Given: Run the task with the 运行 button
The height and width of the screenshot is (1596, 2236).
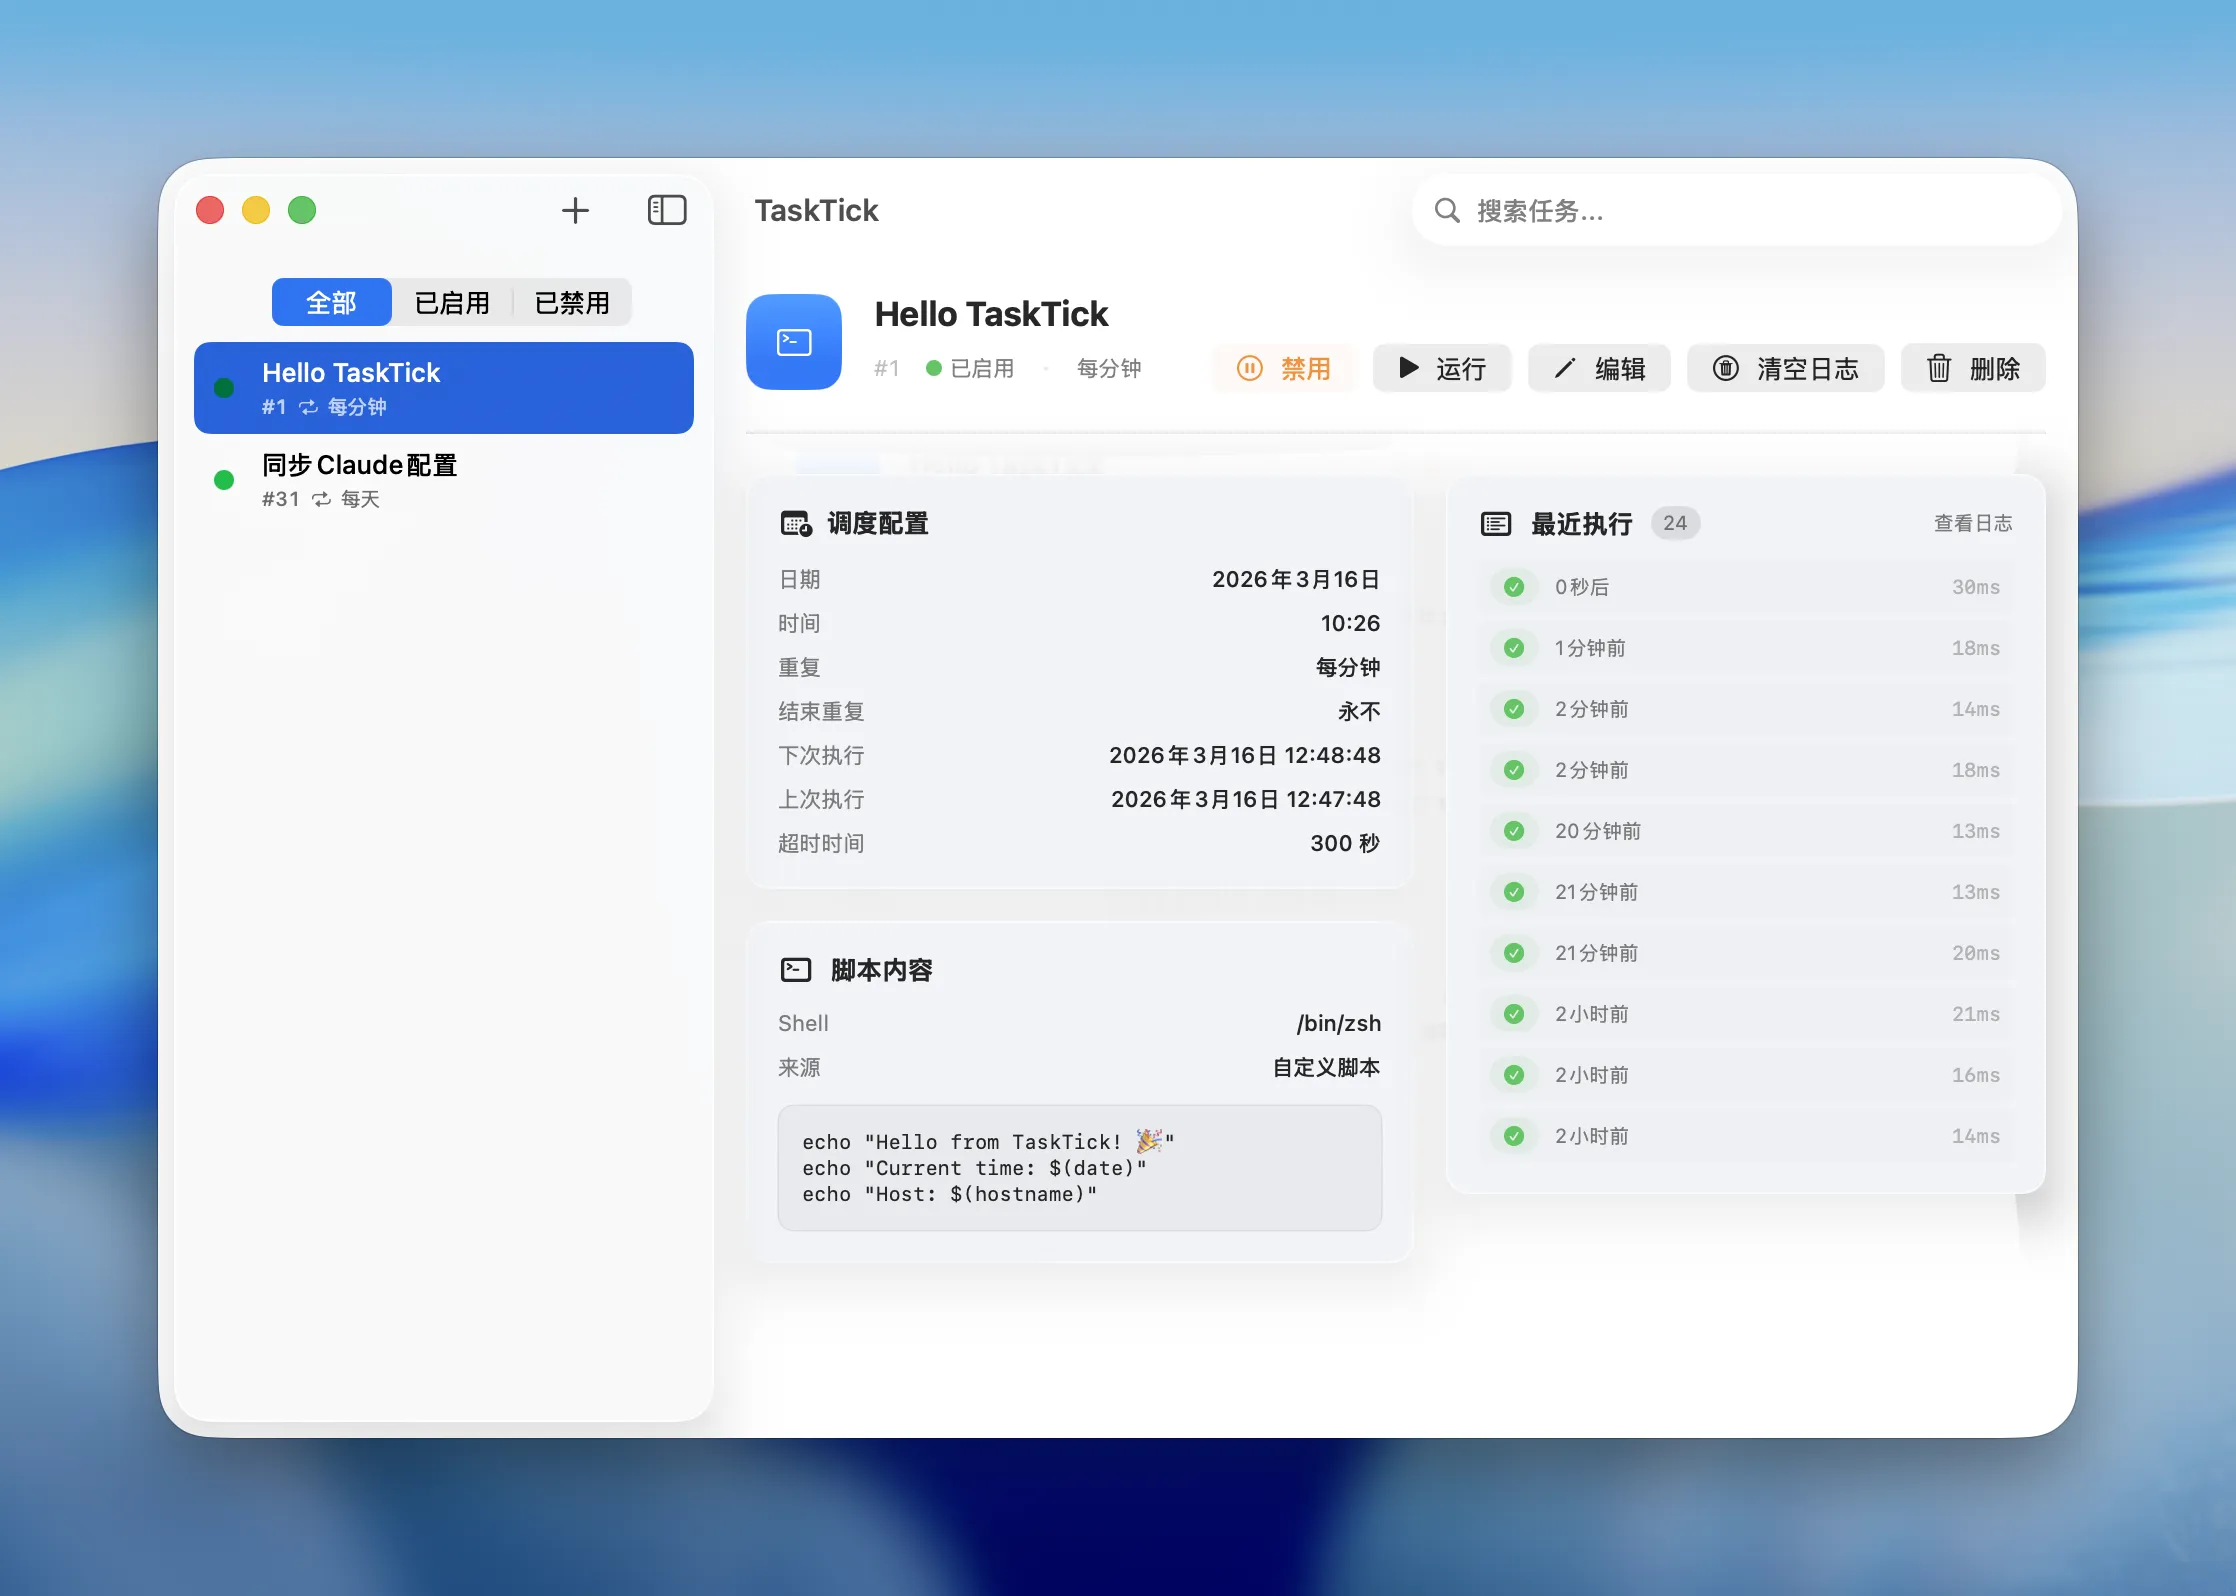Looking at the screenshot, I should click(1441, 368).
